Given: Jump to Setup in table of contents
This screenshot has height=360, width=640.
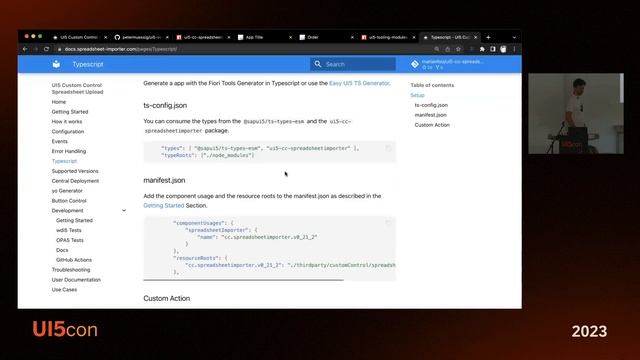Looking at the screenshot, I should click(x=417, y=95).
